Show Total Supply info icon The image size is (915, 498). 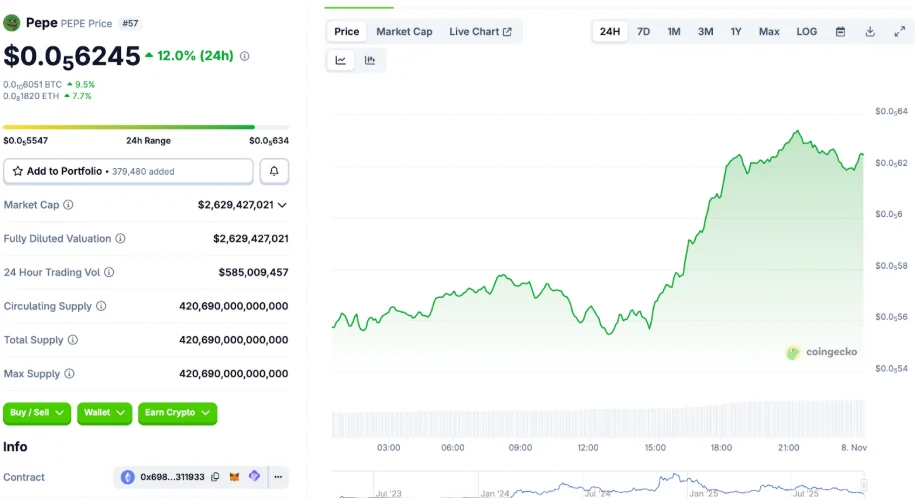coord(72,340)
